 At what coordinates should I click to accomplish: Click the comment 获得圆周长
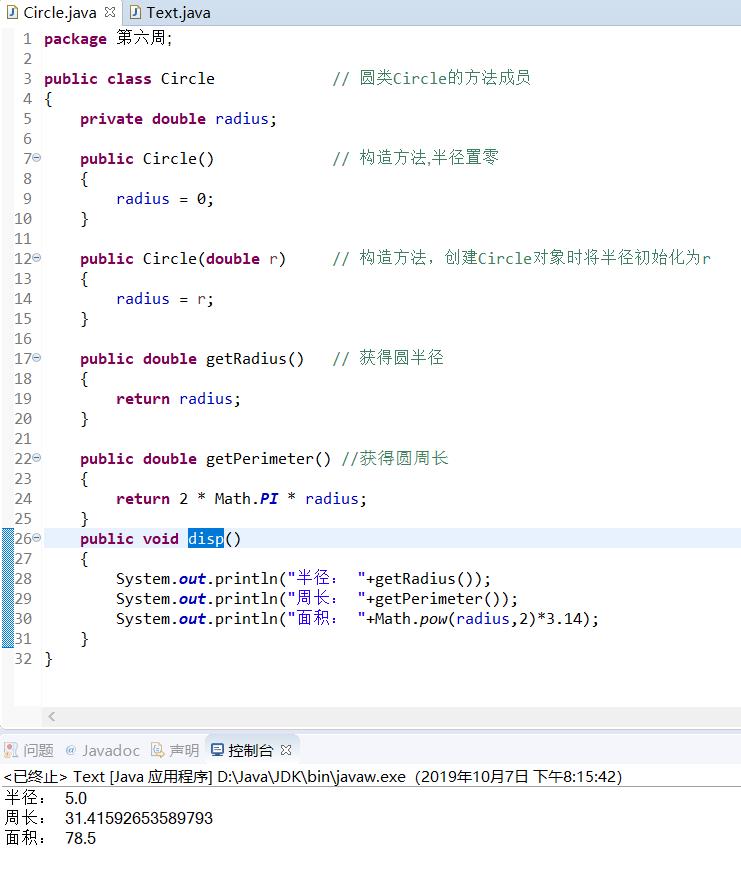point(395,458)
